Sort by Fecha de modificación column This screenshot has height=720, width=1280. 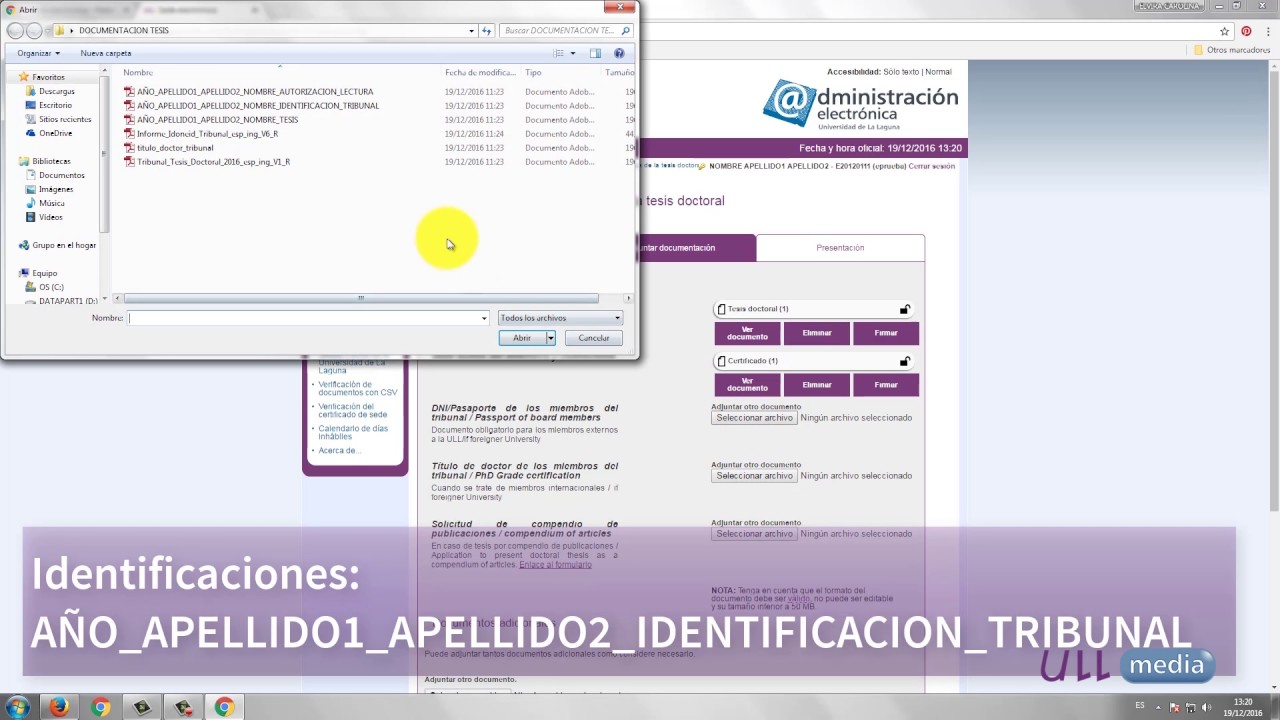(x=481, y=72)
